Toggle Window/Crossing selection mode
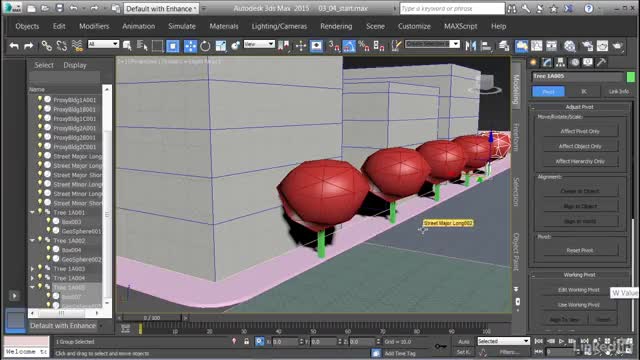This screenshot has height=360, width=640. [173, 46]
